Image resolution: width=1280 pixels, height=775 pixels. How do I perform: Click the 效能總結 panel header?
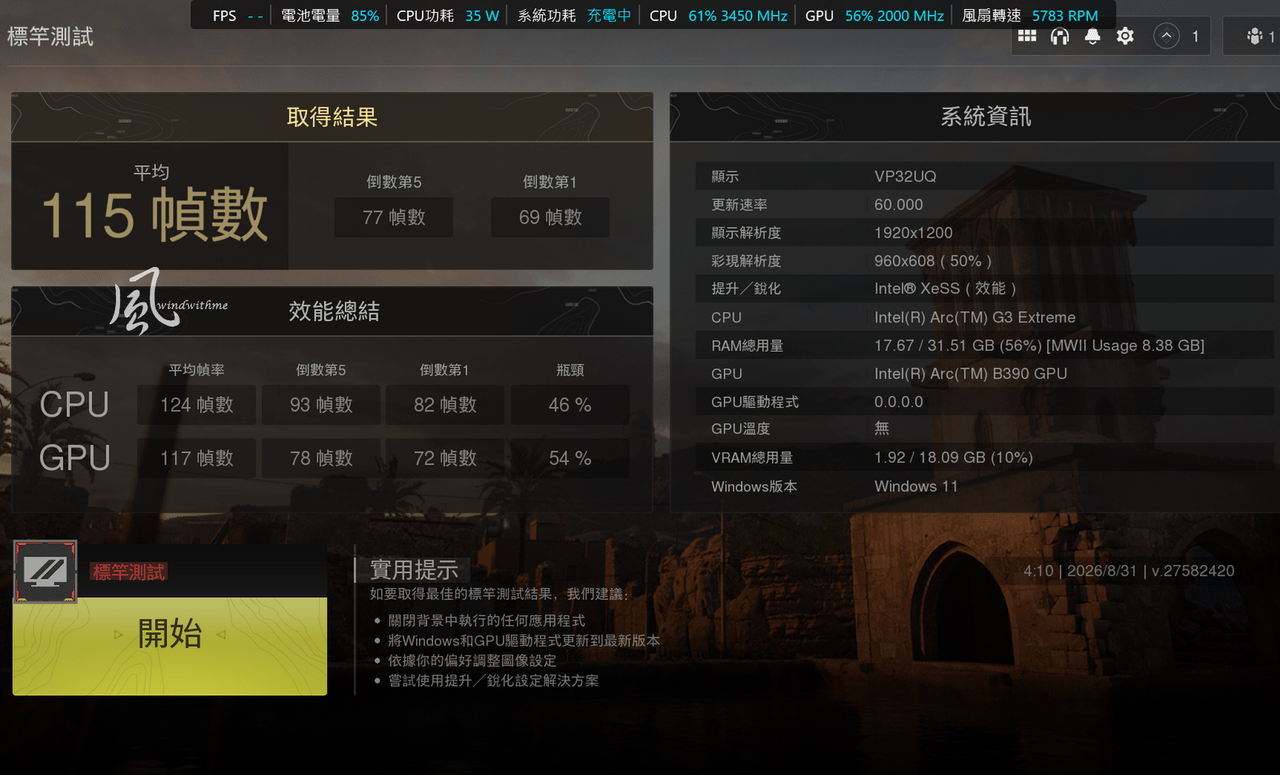[332, 311]
